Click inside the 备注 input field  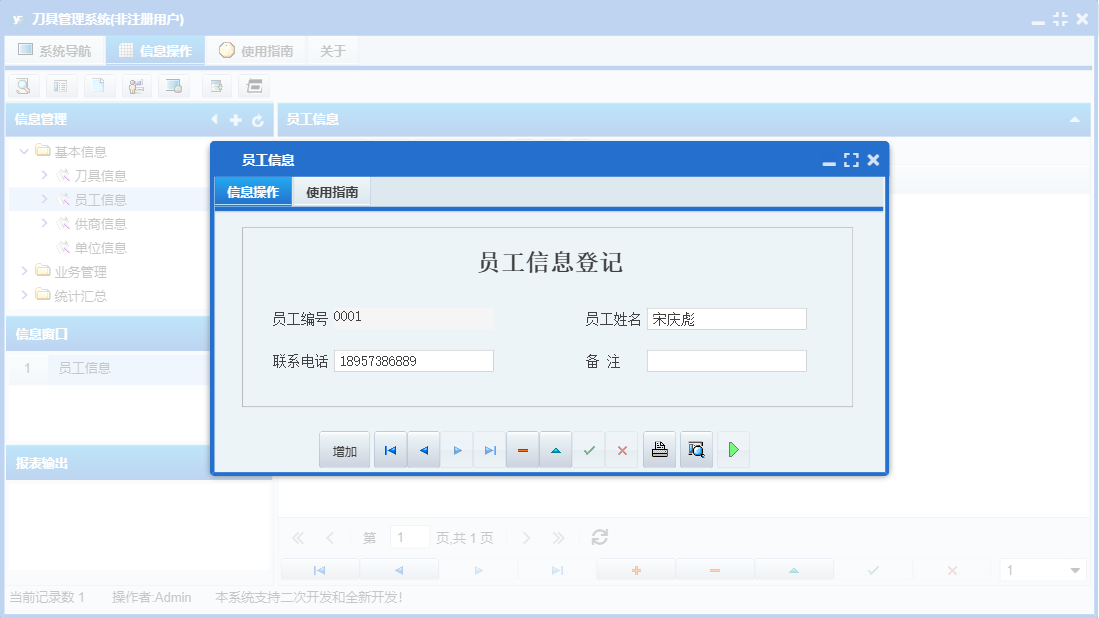[x=727, y=360]
